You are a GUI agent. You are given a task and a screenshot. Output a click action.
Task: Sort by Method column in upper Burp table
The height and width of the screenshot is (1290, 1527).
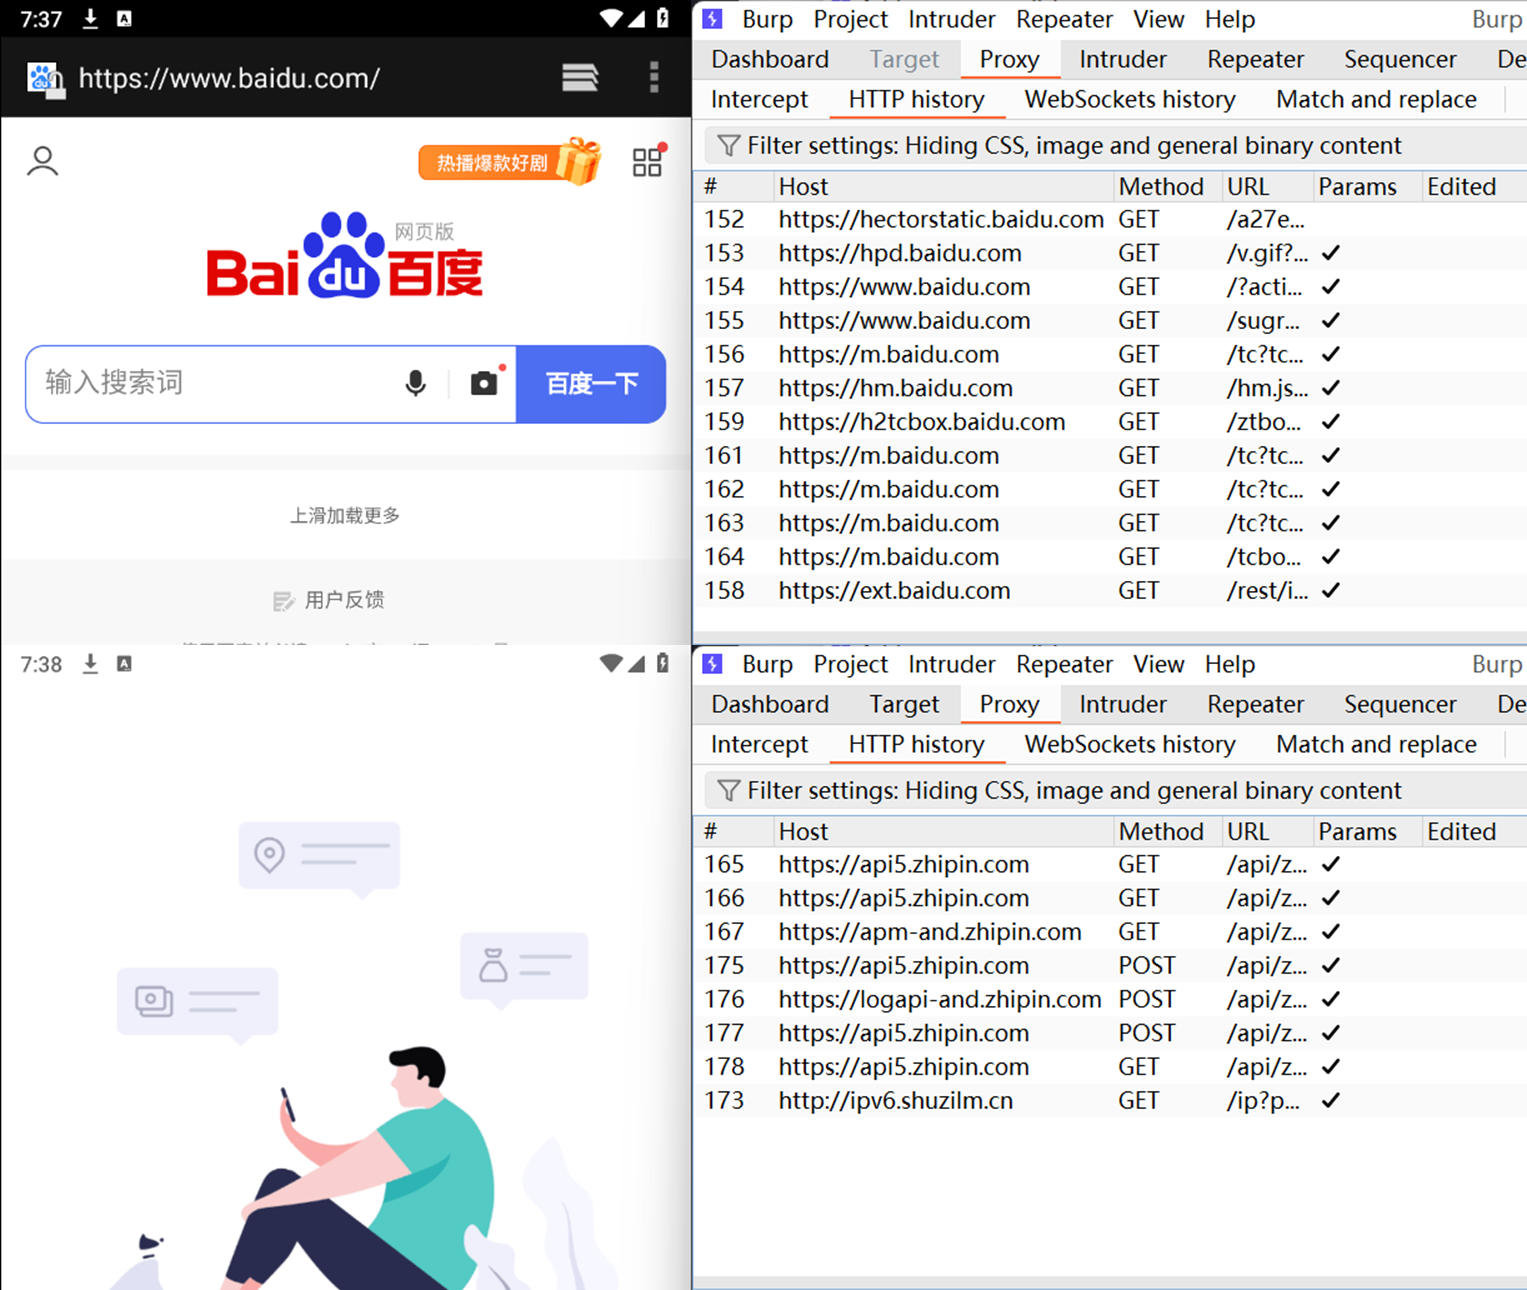pos(1167,187)
